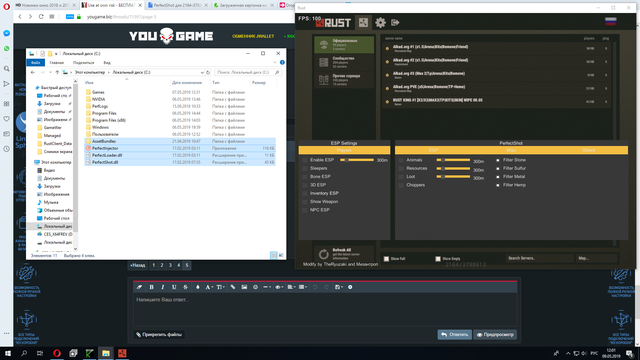Toggle Animals checkbox
Viewport: 640px width, 360px height.
(x=401, y=160)
